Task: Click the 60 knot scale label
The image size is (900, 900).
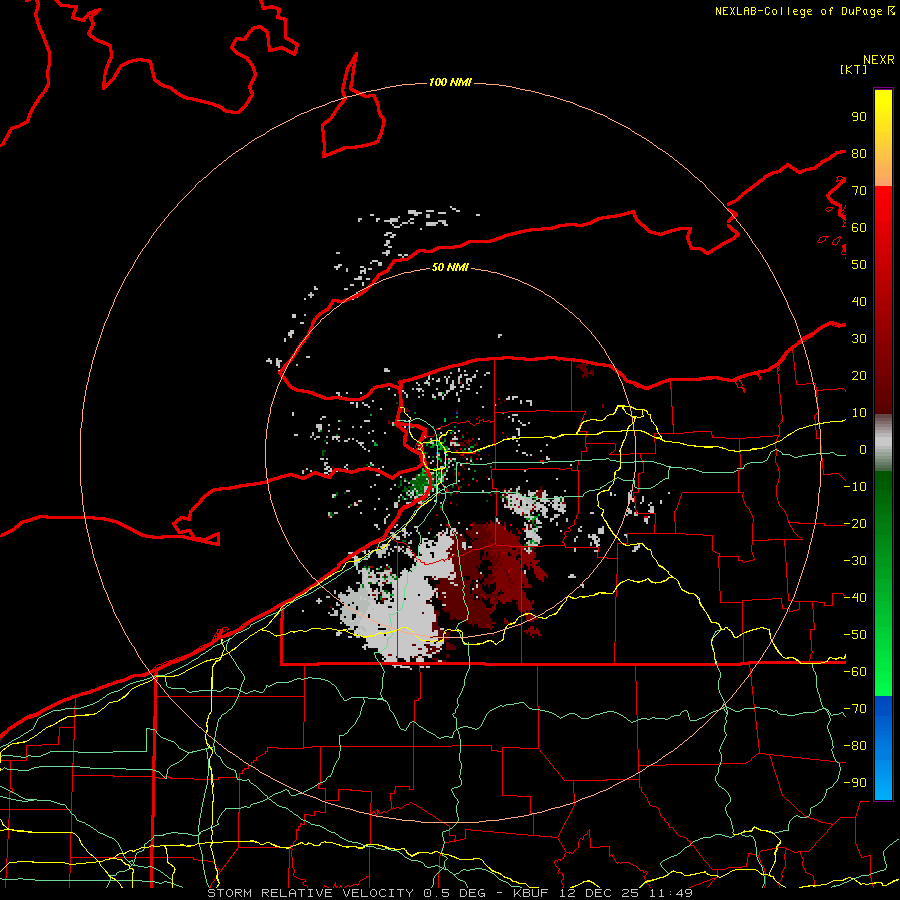Action: (x=859, y=227)
